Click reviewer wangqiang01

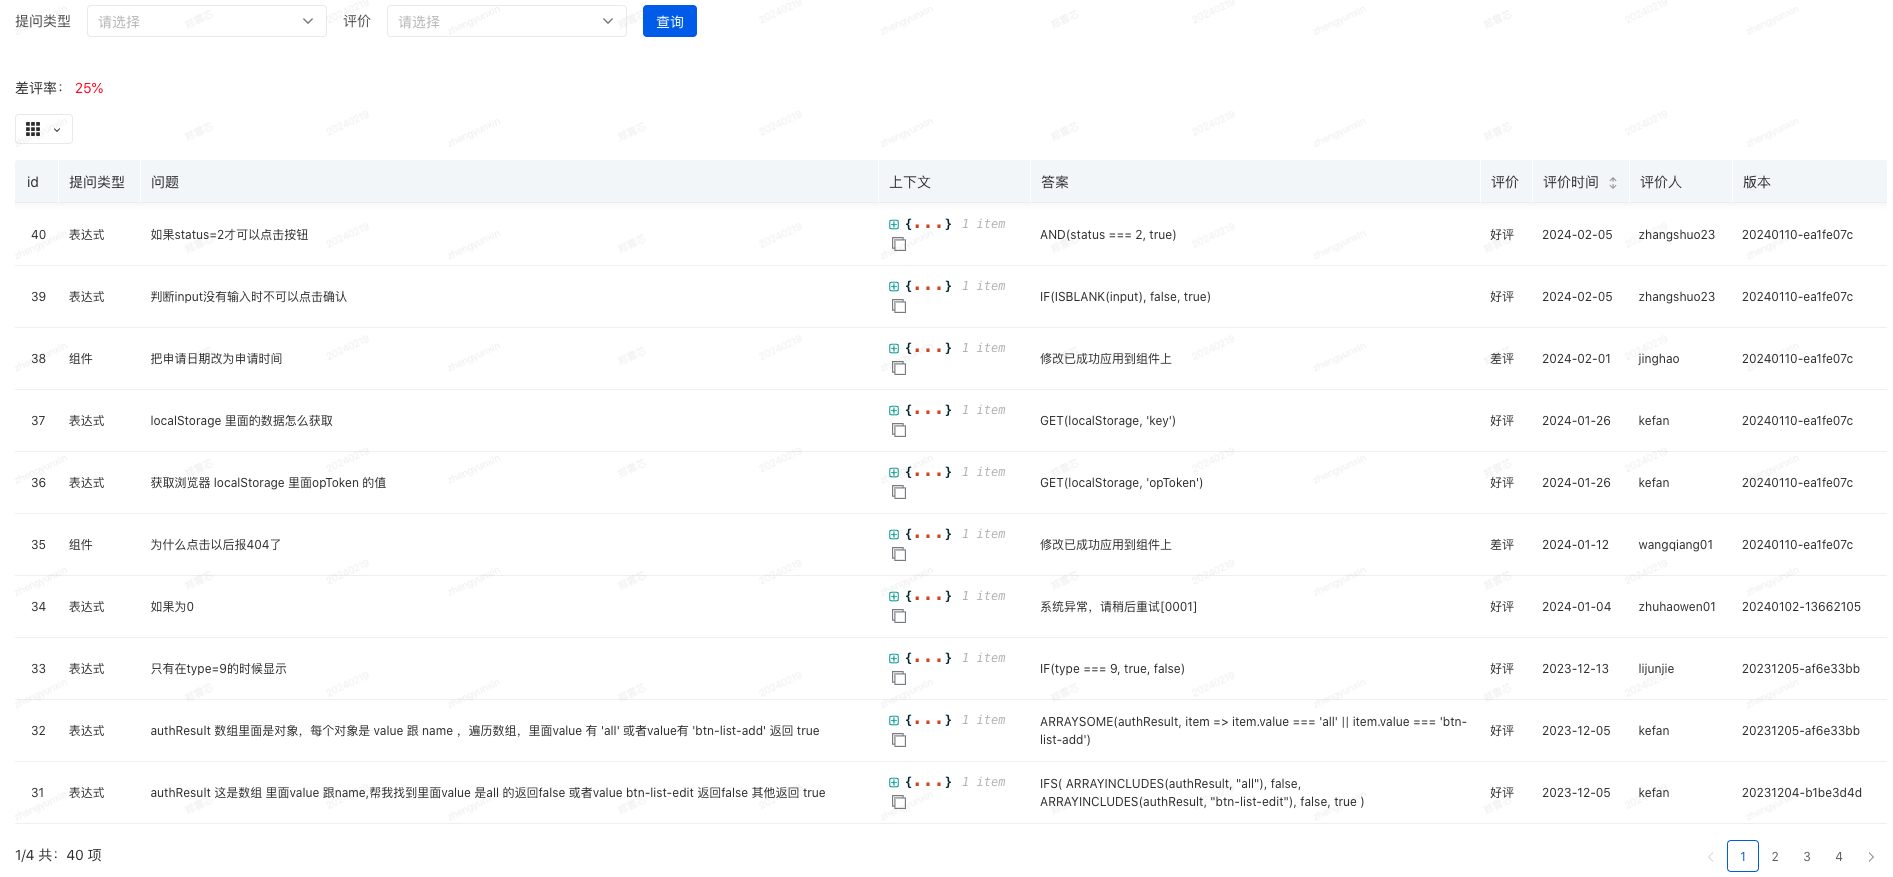[1676, 545]
